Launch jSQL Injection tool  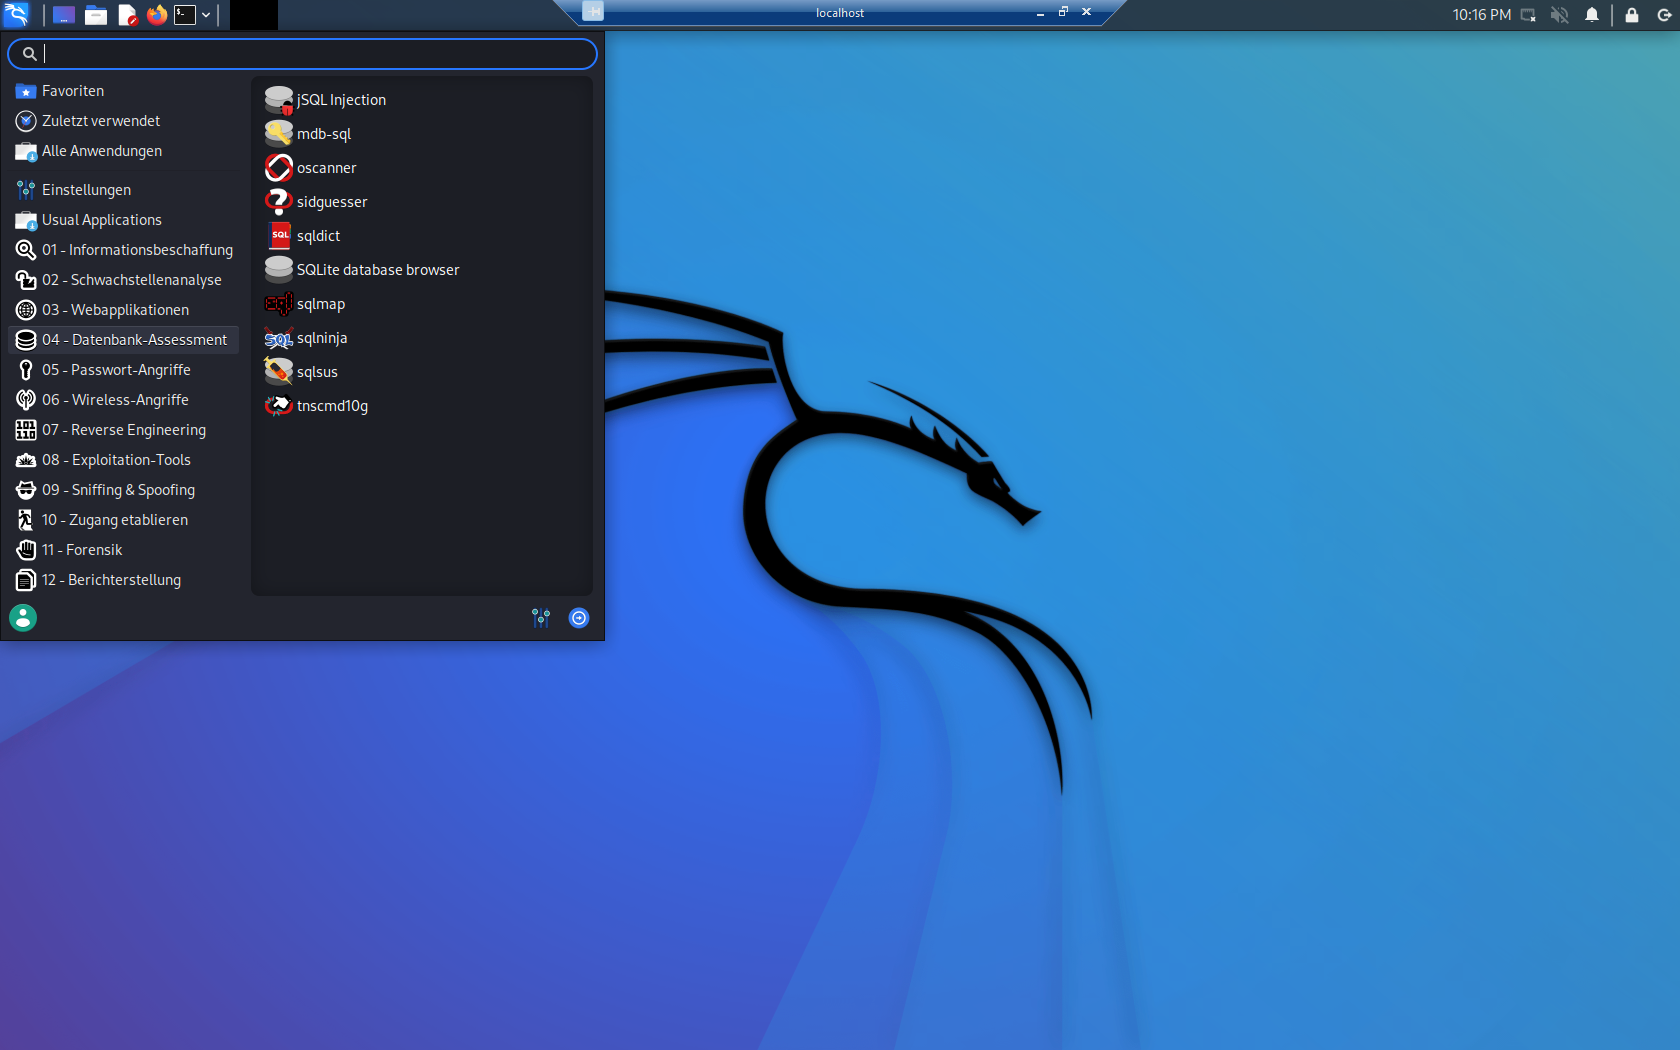[x=422, y=100]
